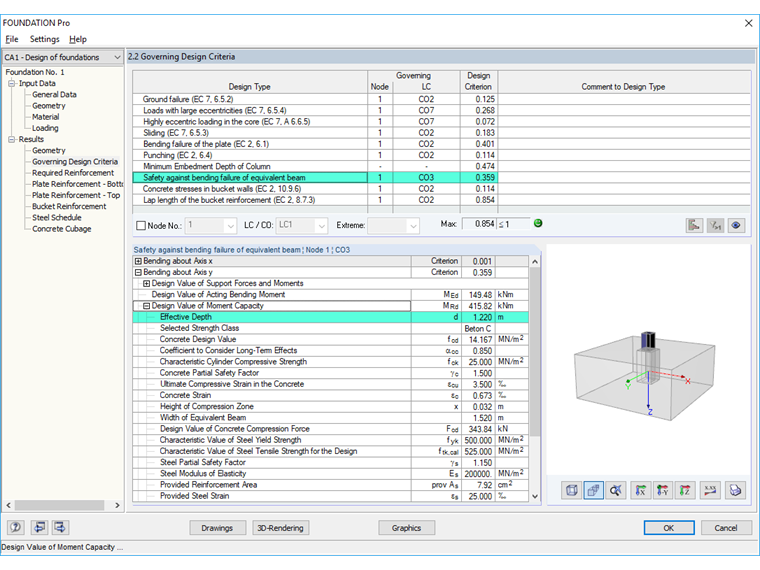The width and height of the screenshot is (760, 570).
Task: Toggle colored result bars icon
Action: point(694,225)
